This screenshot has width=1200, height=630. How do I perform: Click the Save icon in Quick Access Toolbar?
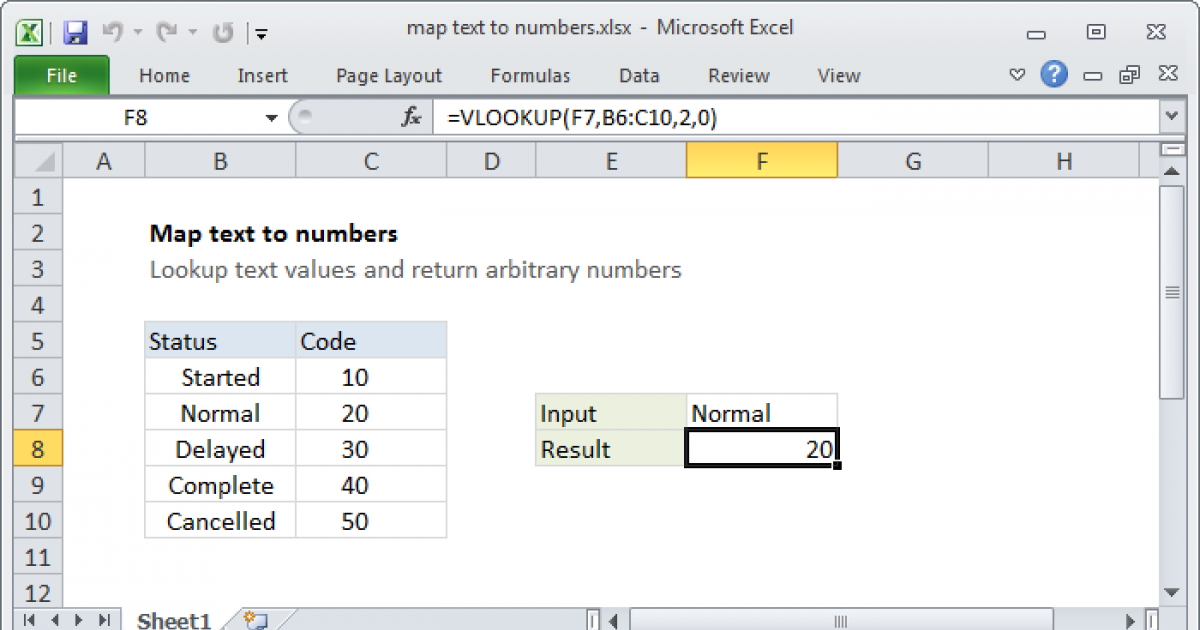pos(75,32)
